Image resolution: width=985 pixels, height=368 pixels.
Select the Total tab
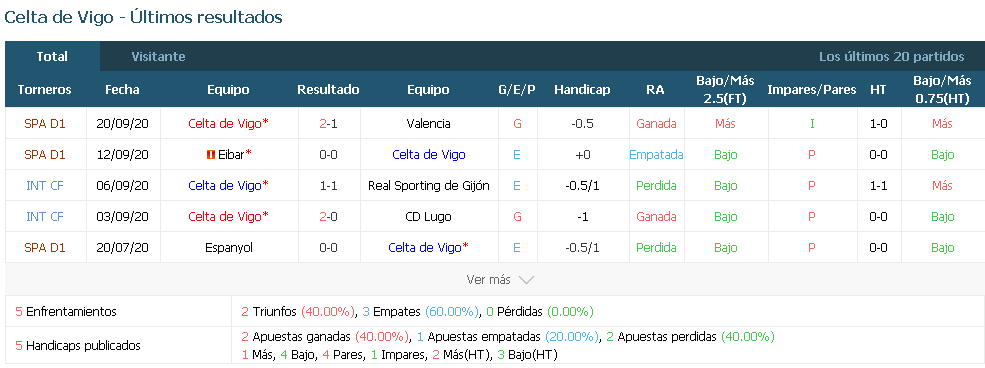pos(52,57)
